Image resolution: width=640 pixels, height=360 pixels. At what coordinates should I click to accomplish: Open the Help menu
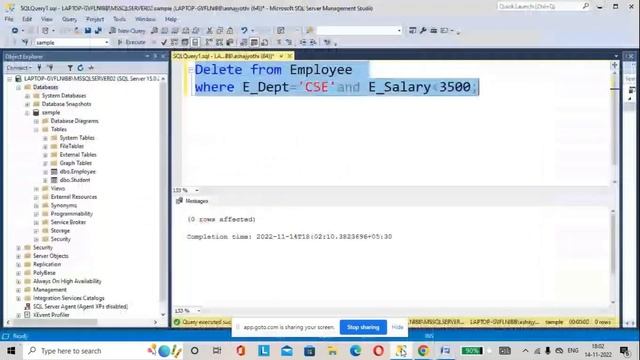171,19
